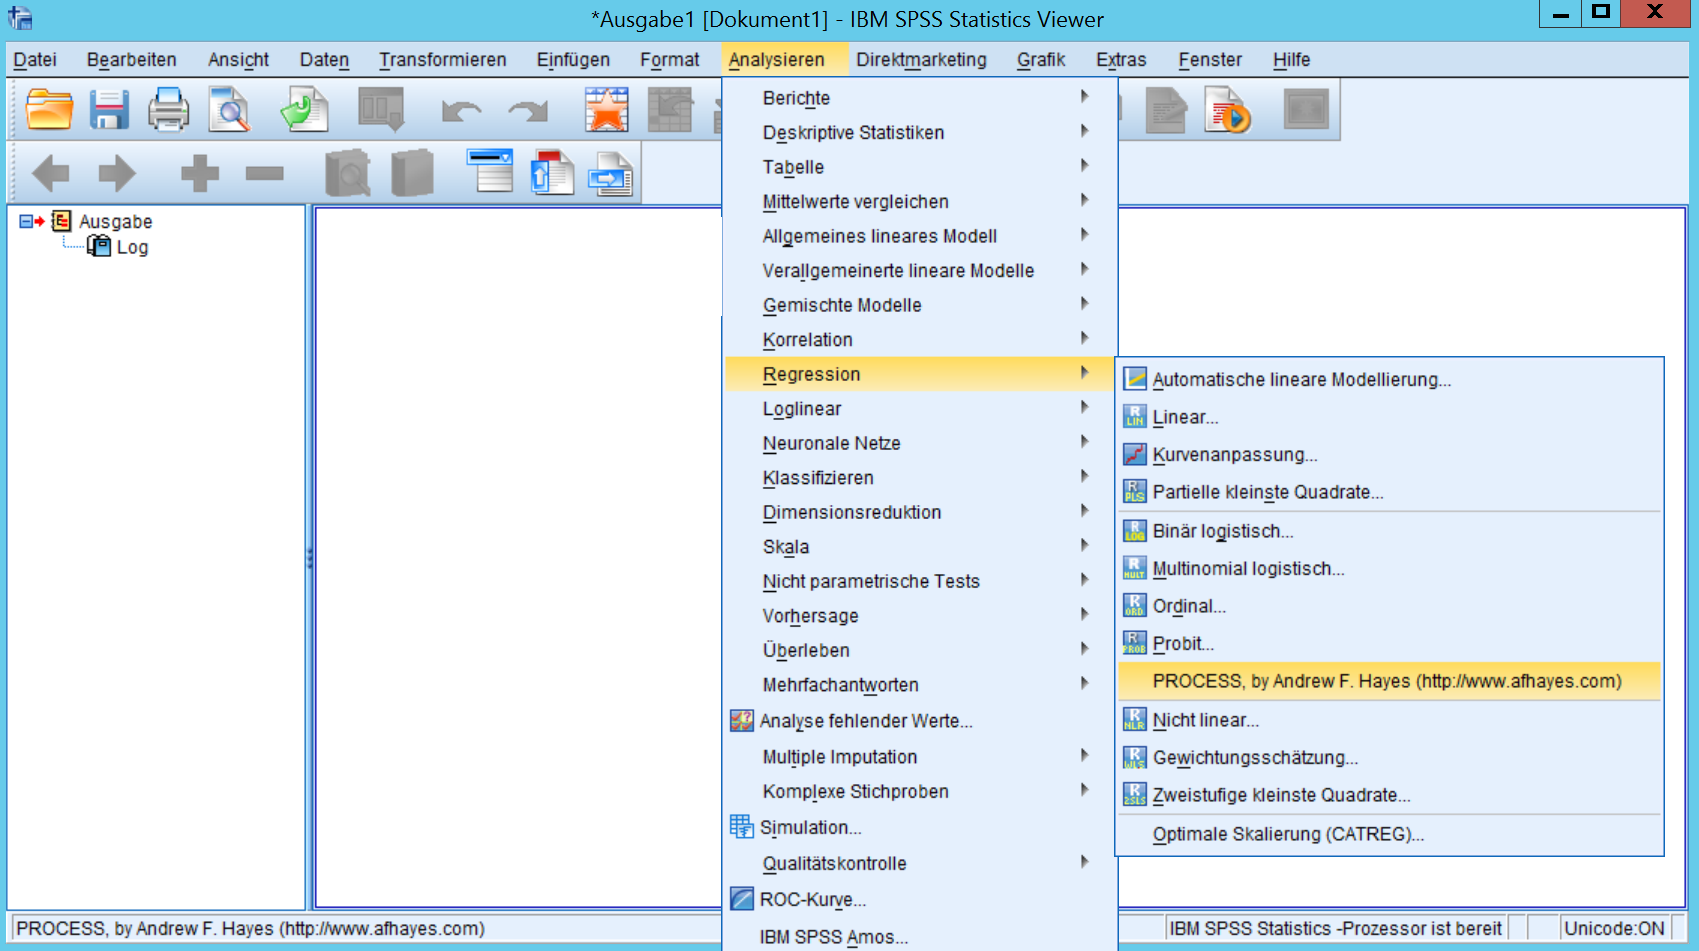Click the Undo arrow icon
1699x951 pixels.
[x=461, y=110]
